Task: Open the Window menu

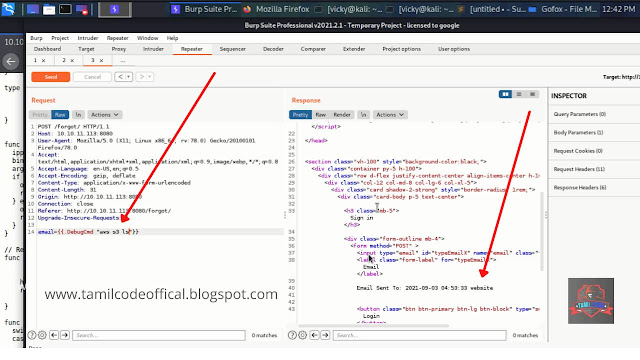Action: (147, 38)
